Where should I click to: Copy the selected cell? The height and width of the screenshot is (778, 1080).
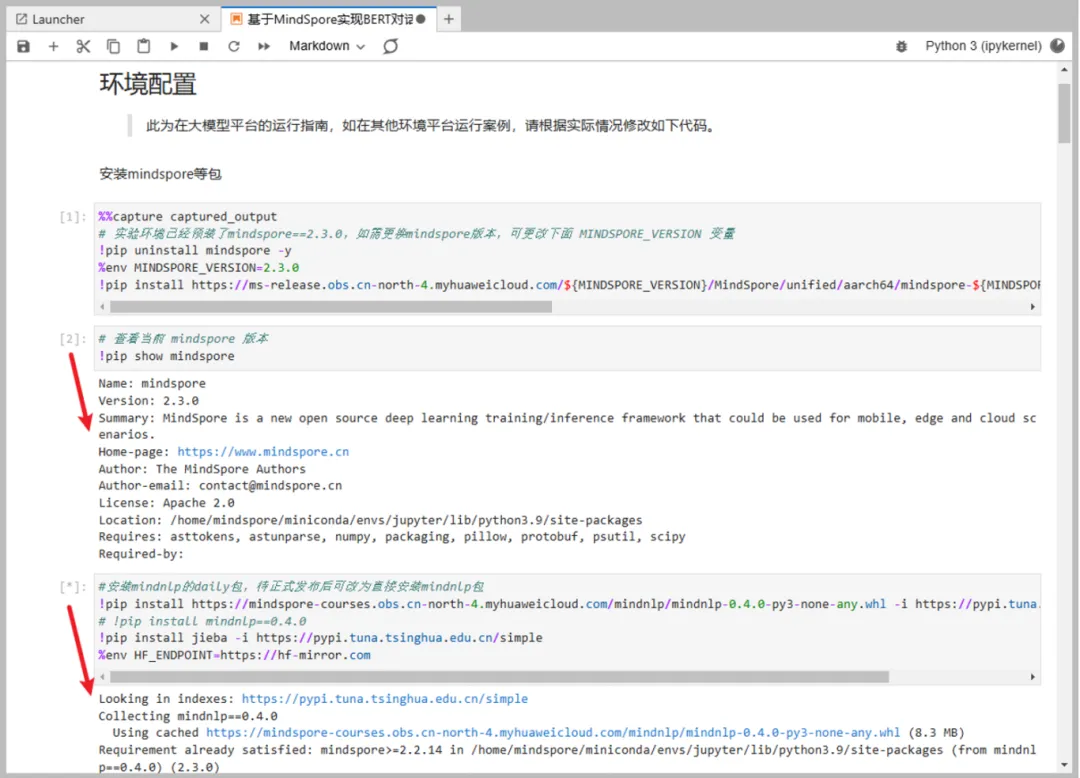point(113,46)
